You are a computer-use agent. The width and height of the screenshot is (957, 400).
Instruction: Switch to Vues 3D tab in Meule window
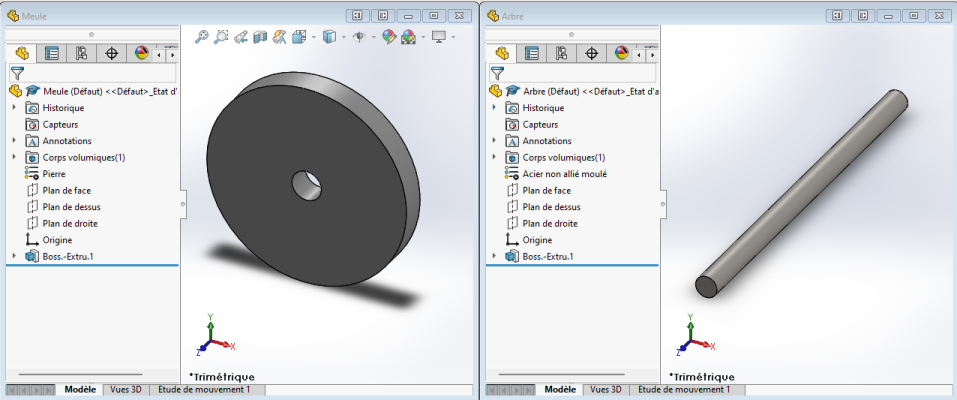pyautogui.click(x=126, y=389)
